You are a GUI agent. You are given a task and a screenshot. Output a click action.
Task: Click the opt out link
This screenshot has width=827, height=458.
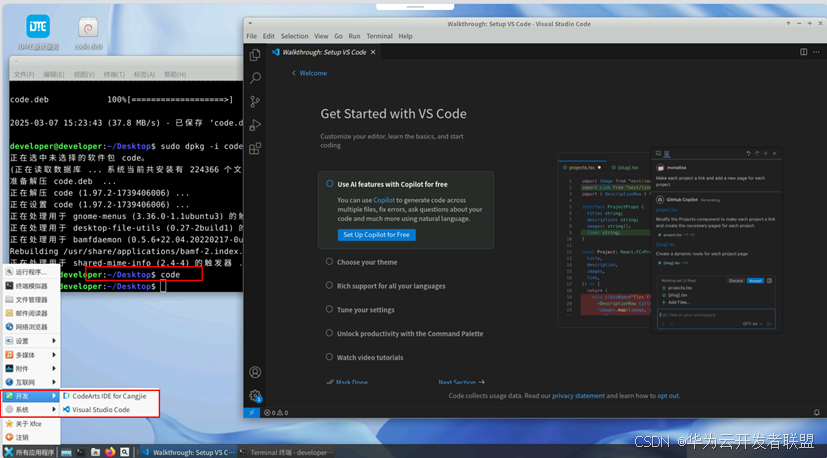pyautogui.click(x=668, y=396)
